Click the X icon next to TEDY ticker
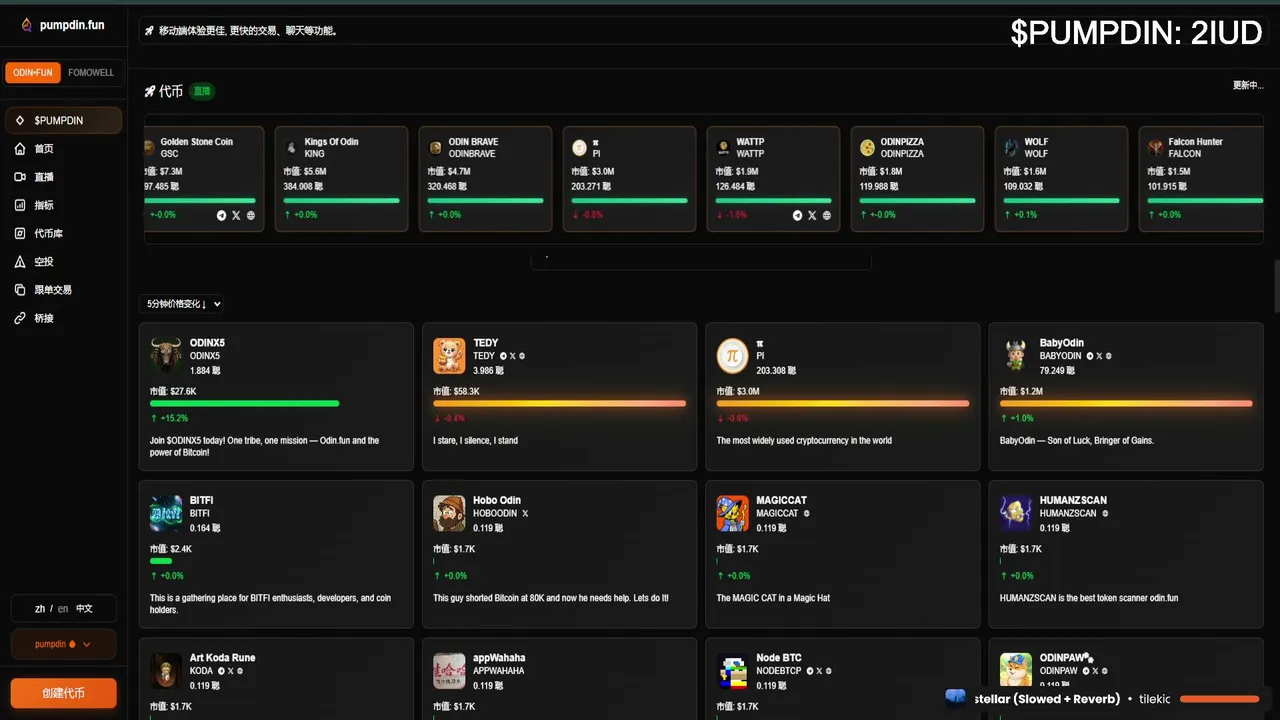1280x720 pixels. pos(512,356)
